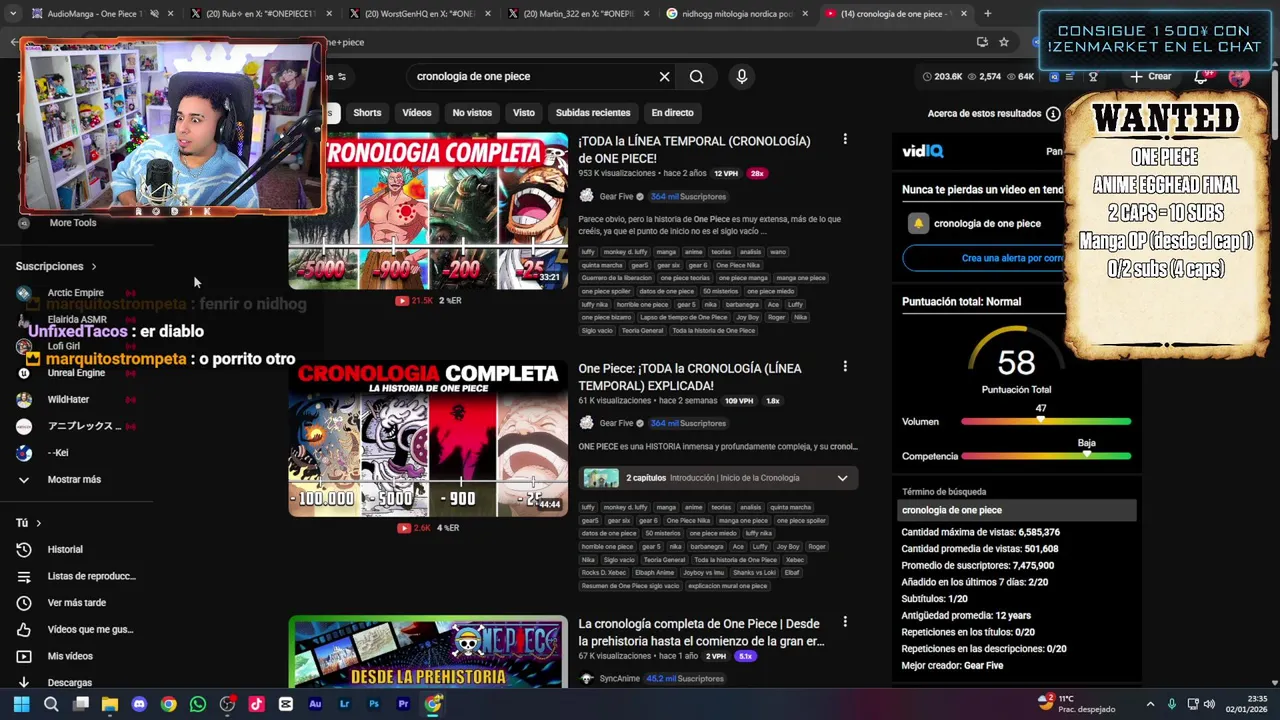
Task: Open Arctic Empire subscription
Action: tap(75, 293)
